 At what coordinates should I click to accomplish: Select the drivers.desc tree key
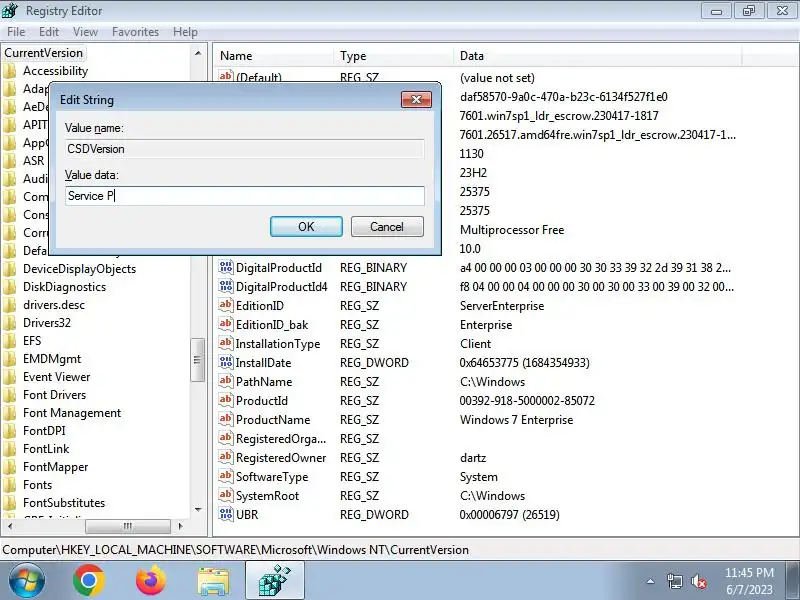coord(54,305)
